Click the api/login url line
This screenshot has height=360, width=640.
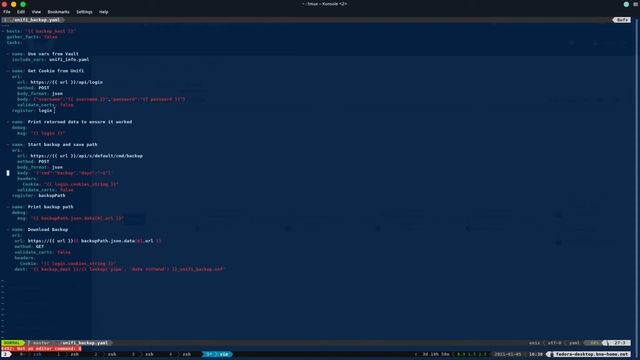tap(60, 82)
